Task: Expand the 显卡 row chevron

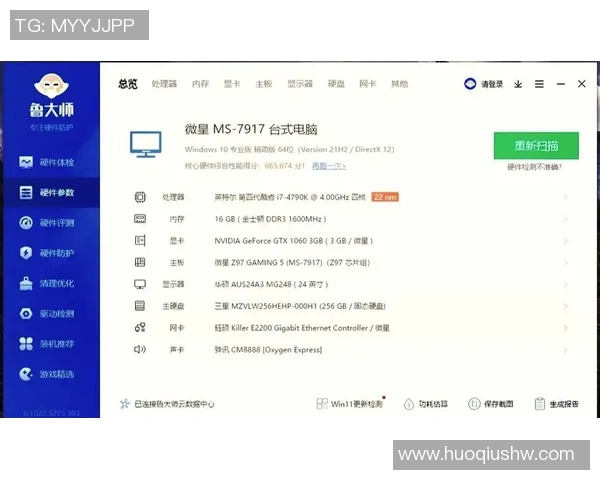Action: pos(566,241)
